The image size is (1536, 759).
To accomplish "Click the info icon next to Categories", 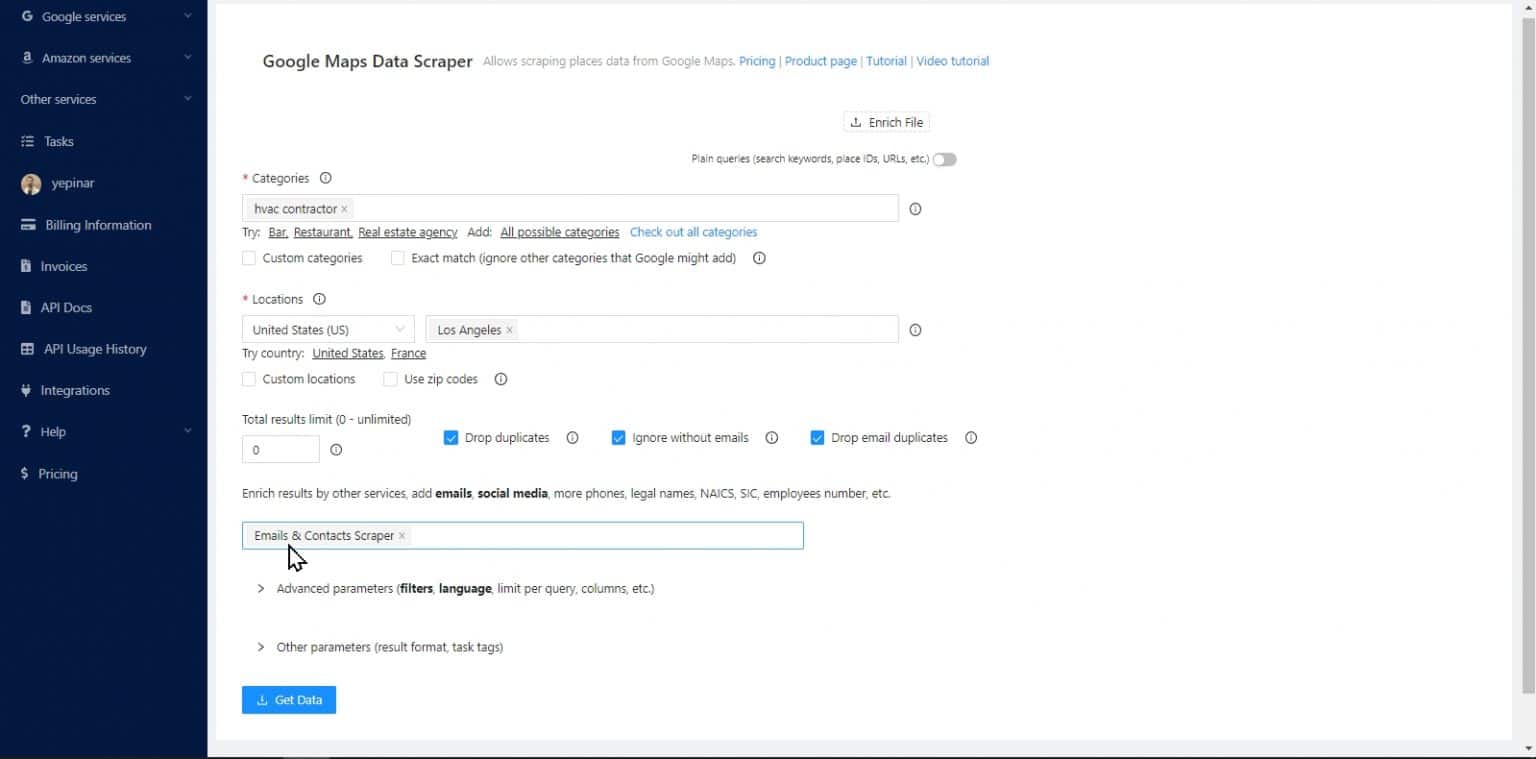I will [x=325, y=177].
